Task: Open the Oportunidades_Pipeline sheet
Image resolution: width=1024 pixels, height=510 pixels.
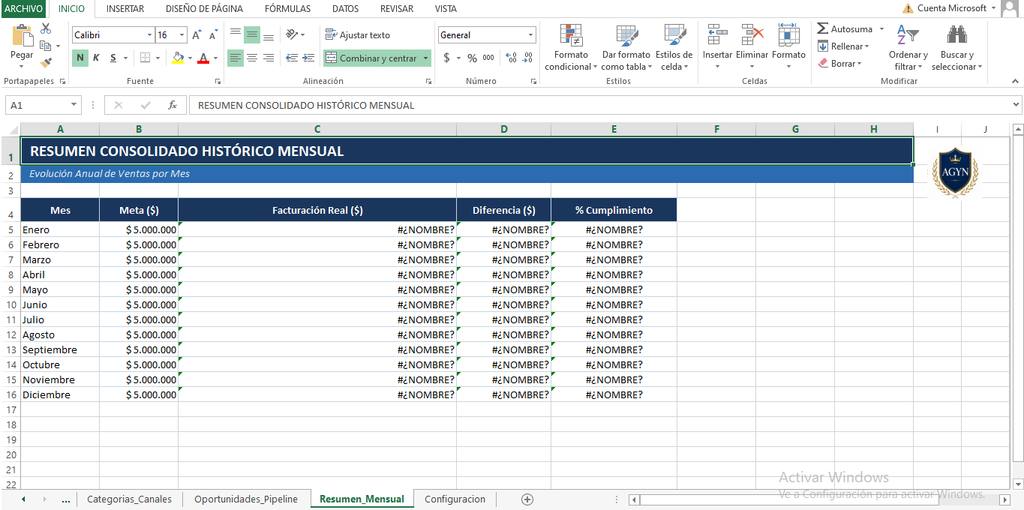Action: (x=246, y=499)
